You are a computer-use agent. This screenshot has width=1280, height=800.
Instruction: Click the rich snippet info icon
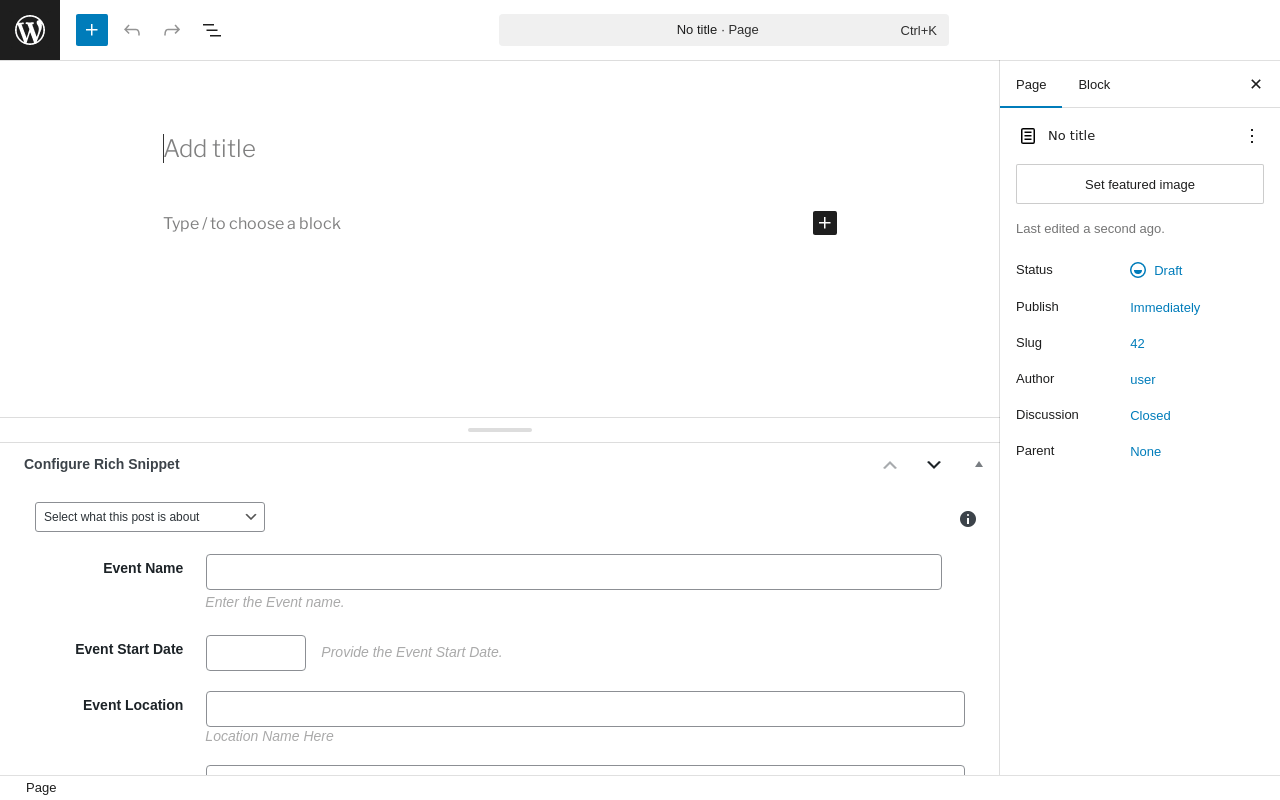pyautogui.click(x=968, y=519)
